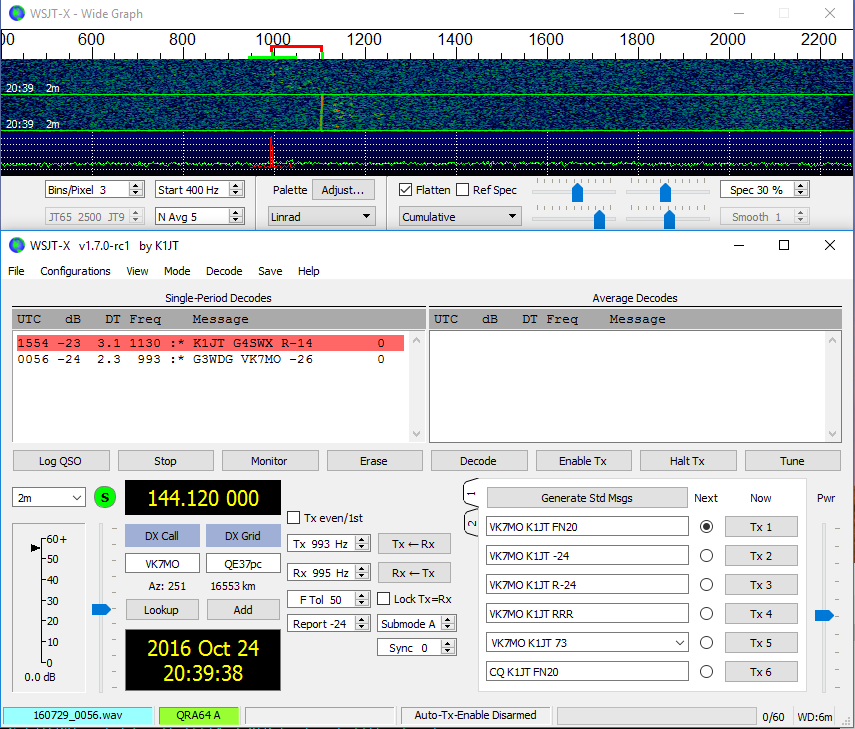Select the Next radio for VK7MO K1JT FN20
855x729 pixels.
pyautogui.click(x=706, y=527)
